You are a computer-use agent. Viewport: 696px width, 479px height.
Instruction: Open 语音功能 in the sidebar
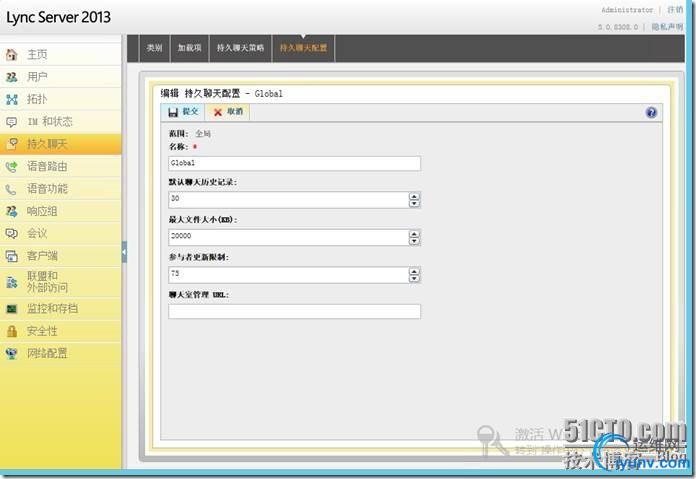point(60,189)
